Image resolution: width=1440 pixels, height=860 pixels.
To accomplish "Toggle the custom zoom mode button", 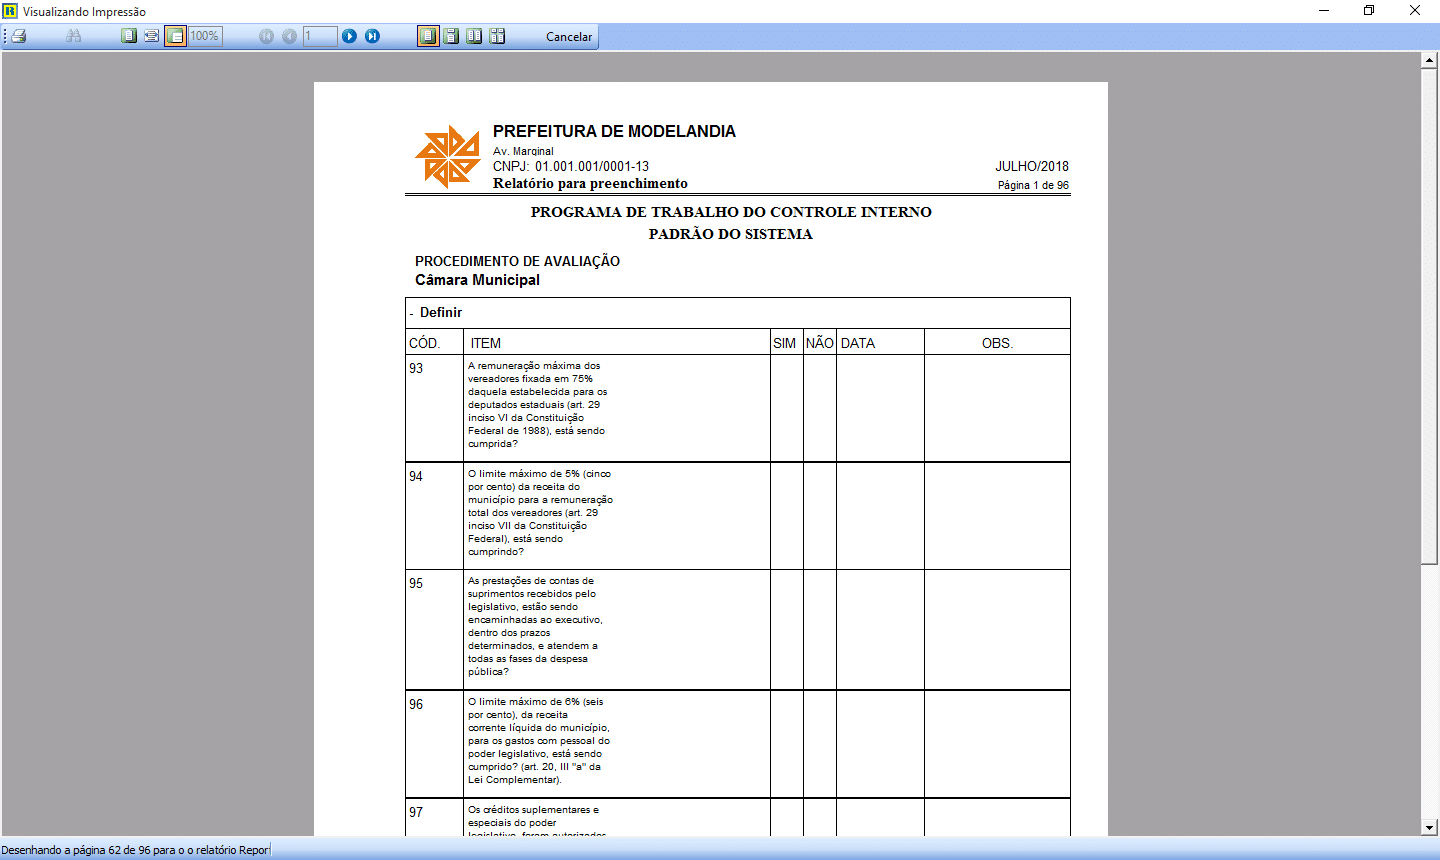I will pos(175,36).
